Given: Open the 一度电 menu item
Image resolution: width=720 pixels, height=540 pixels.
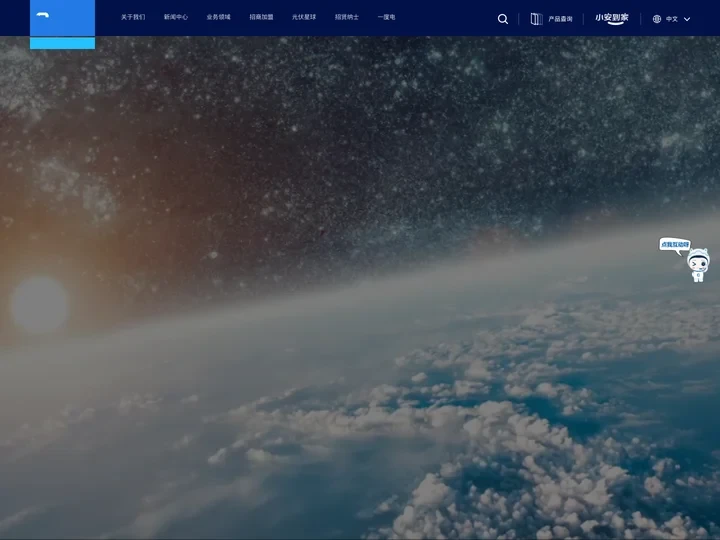Looking at the screenshot, I should (x=386, y=17).
